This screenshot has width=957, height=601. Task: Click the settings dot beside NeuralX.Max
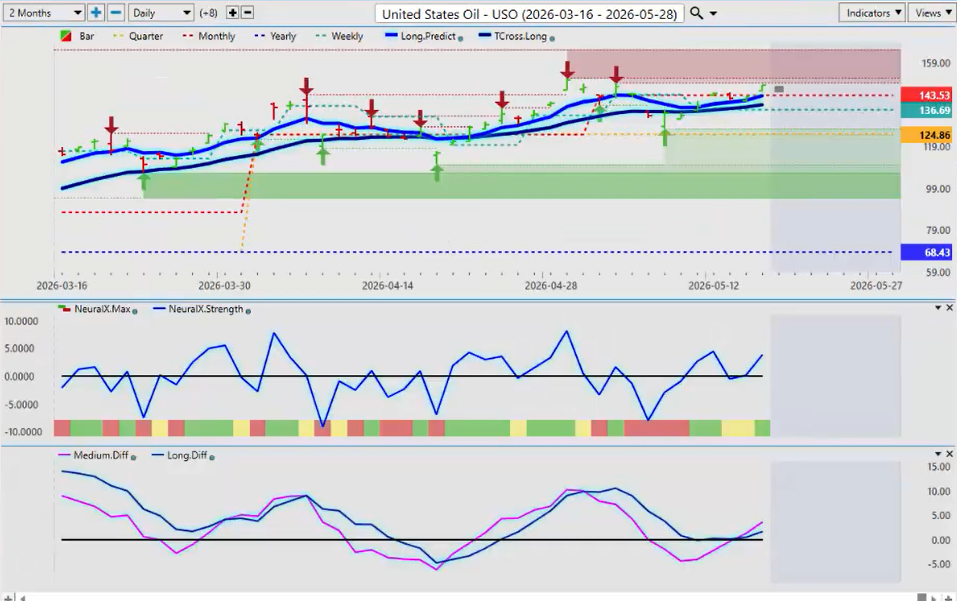pos(135,311)
